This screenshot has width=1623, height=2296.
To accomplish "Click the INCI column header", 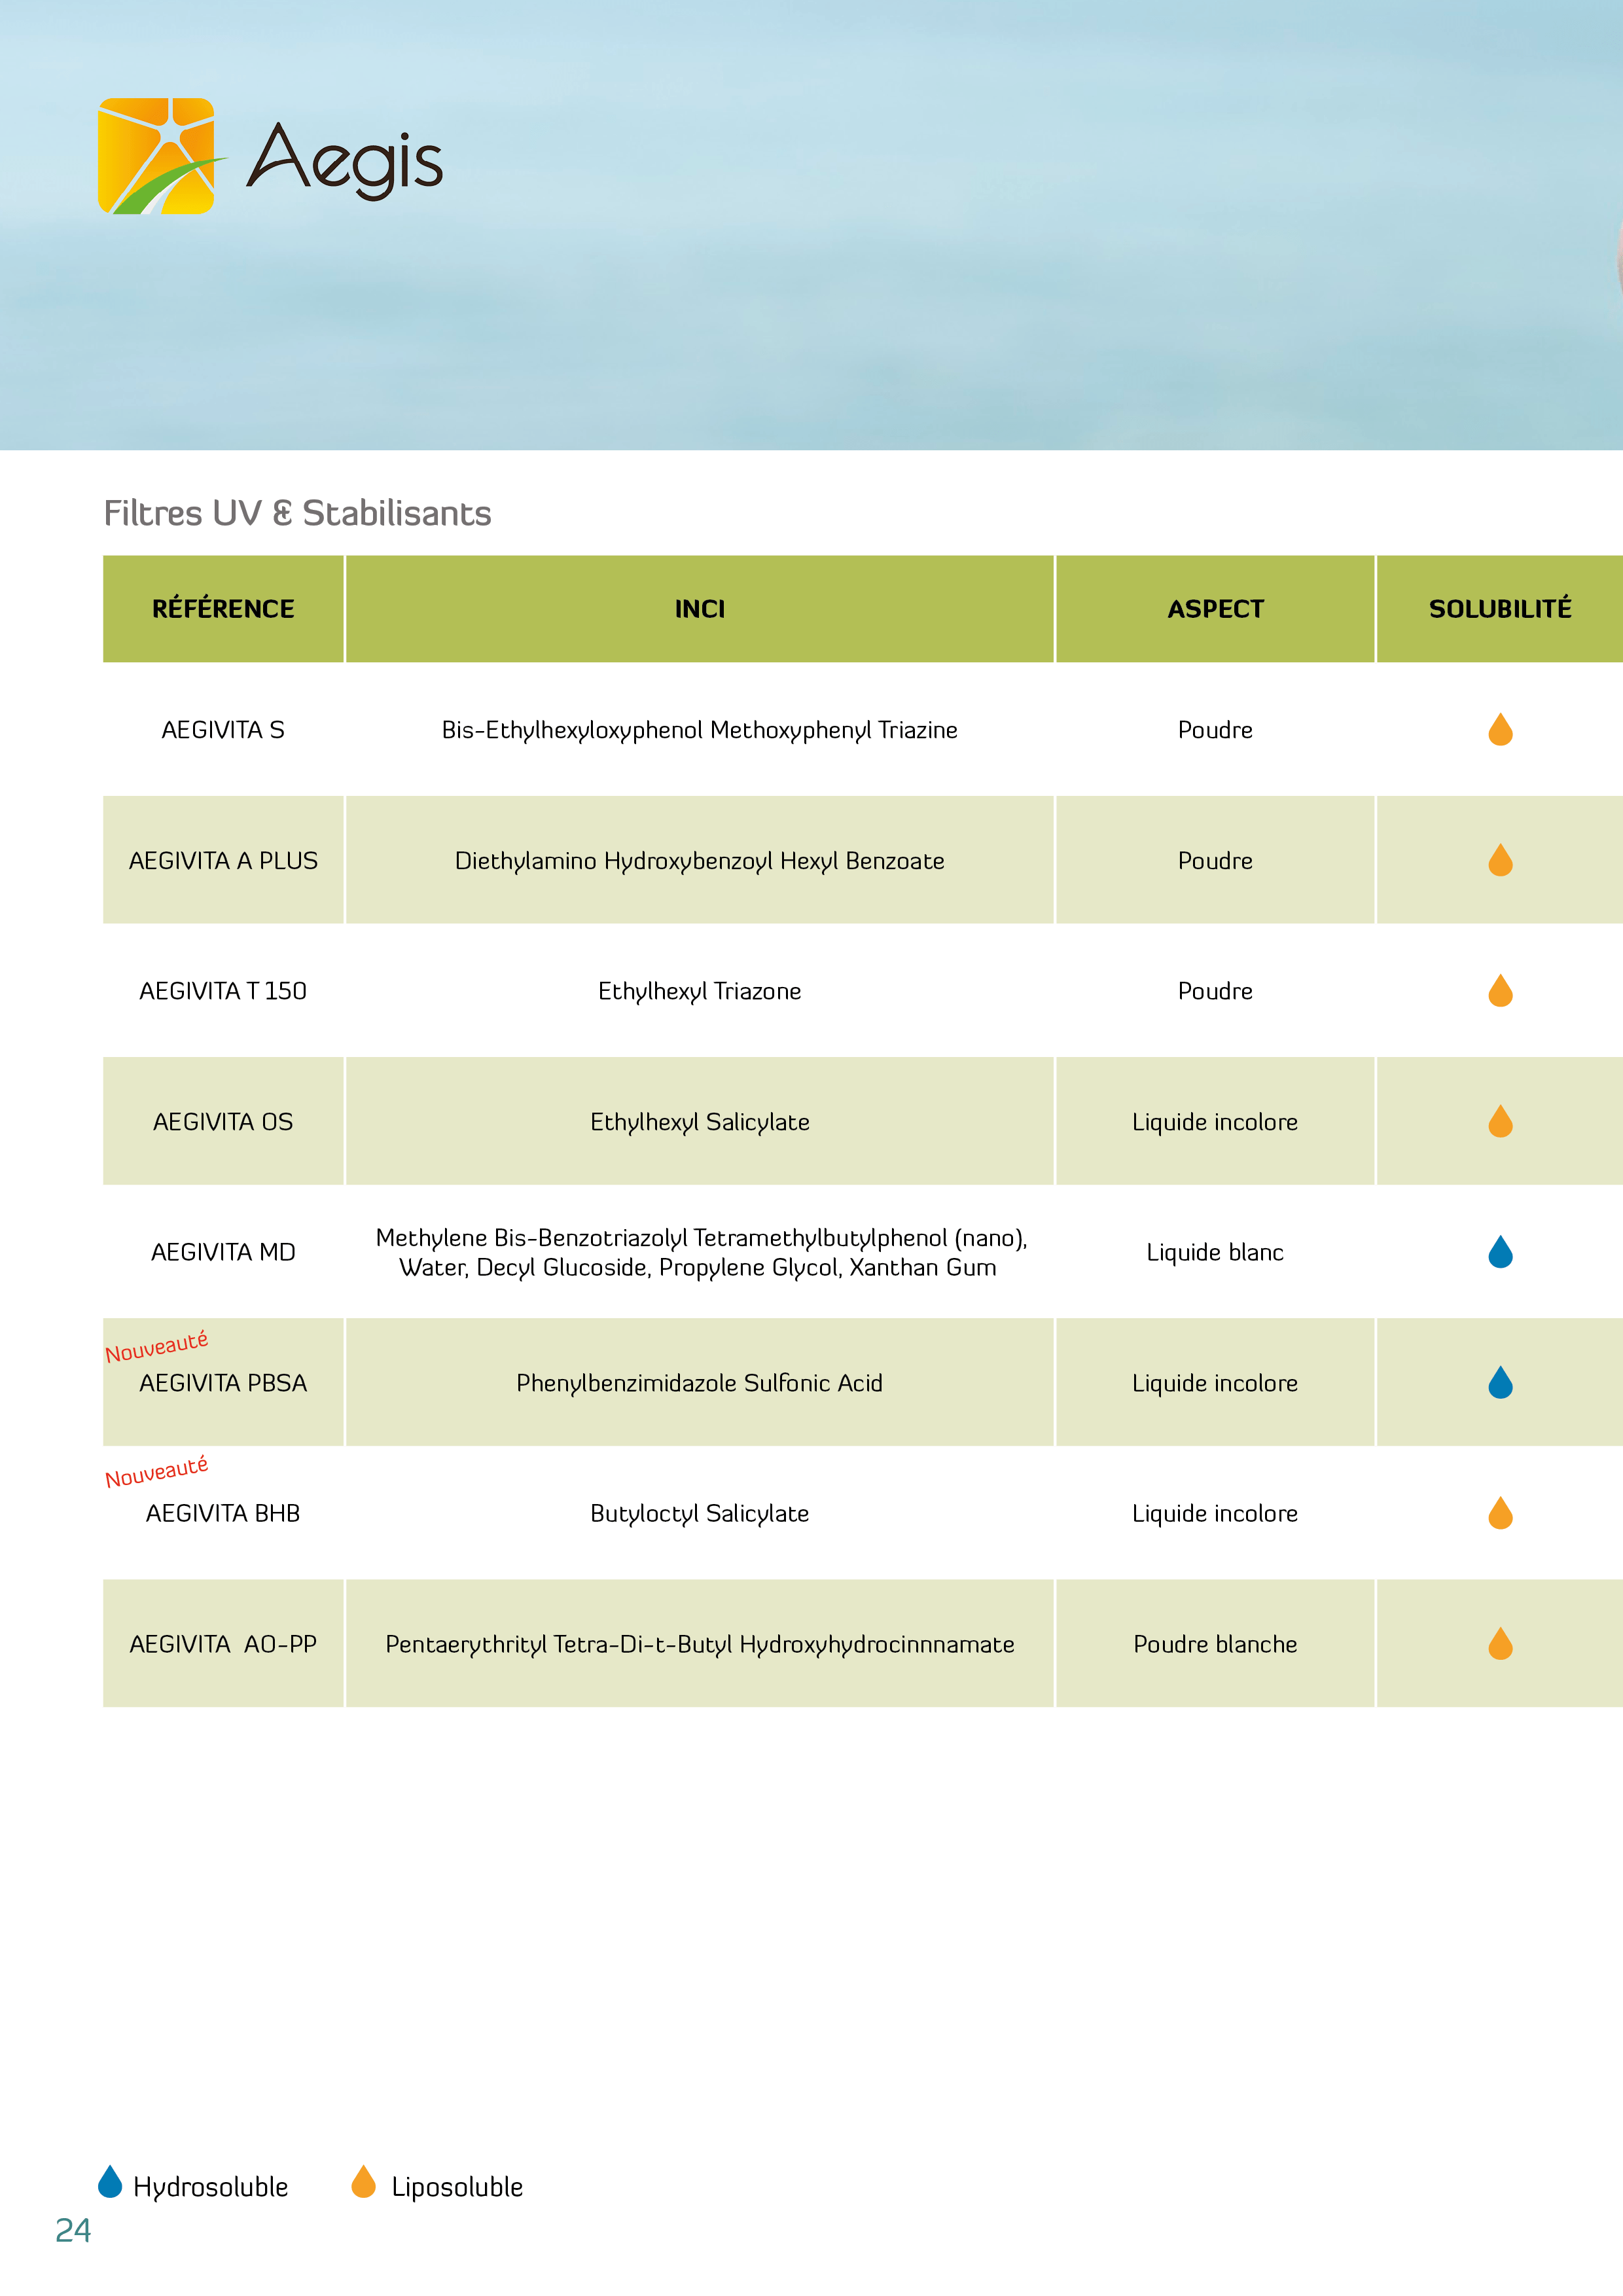I will pyautogui.click(x=700, y=608).
